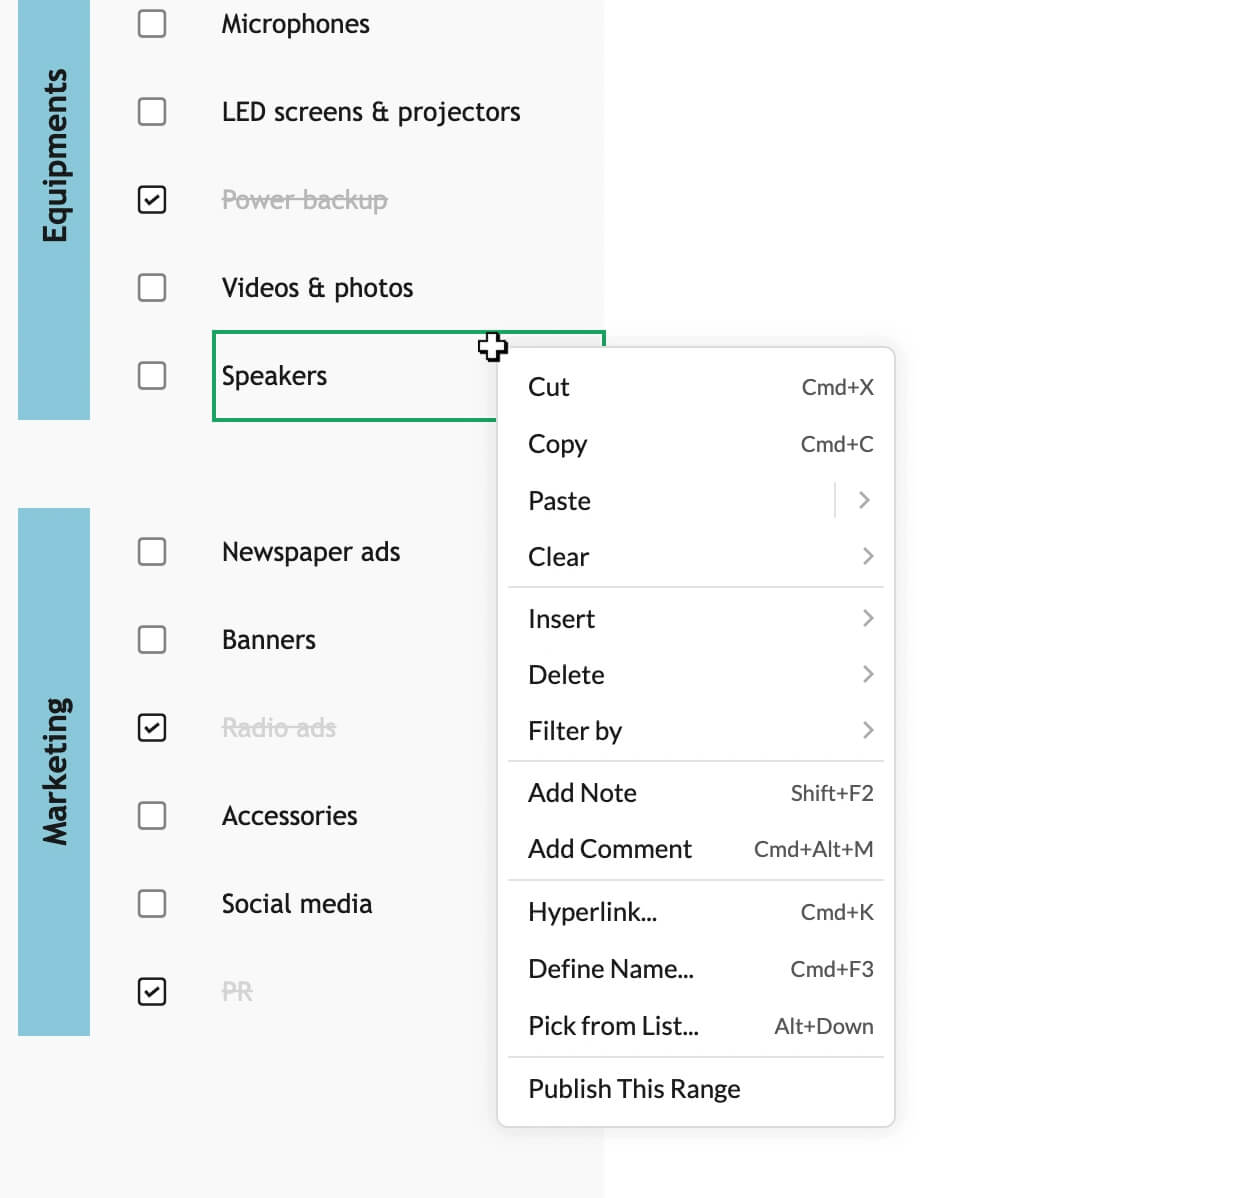Select the Equipments category header cell
This screenshot has height=1198, width=1257.
[x=54, y=210]
